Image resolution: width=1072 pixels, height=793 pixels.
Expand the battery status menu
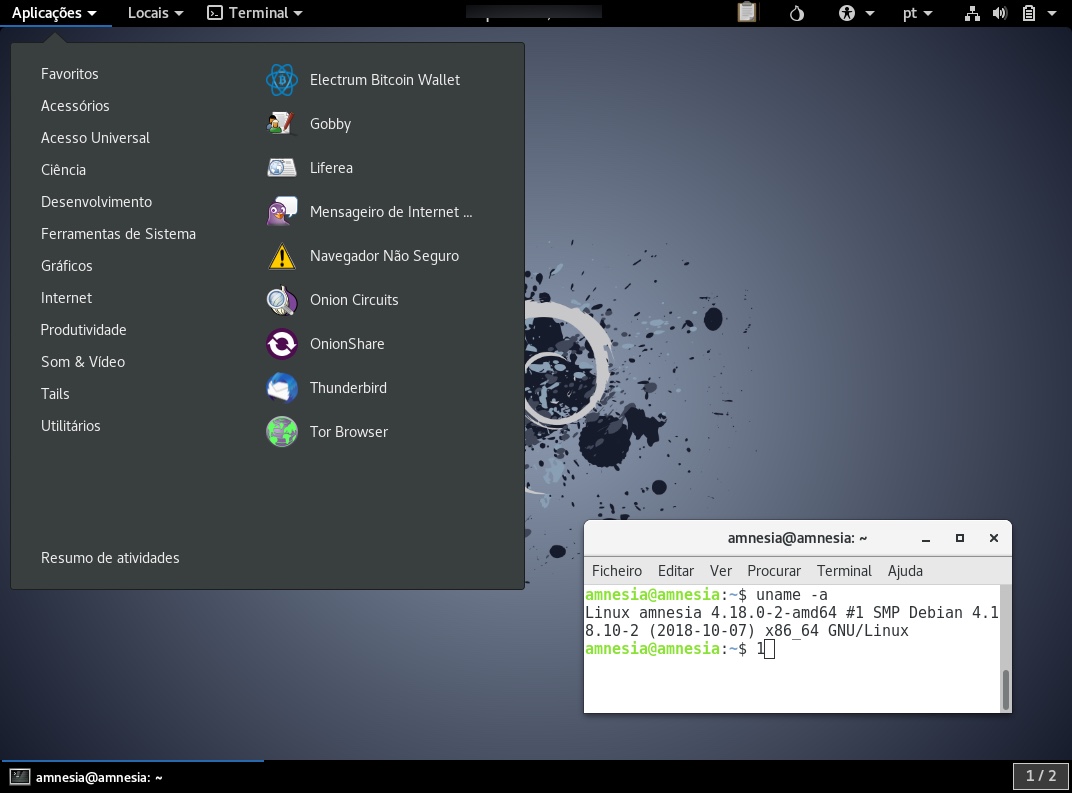coord(1036,13)
